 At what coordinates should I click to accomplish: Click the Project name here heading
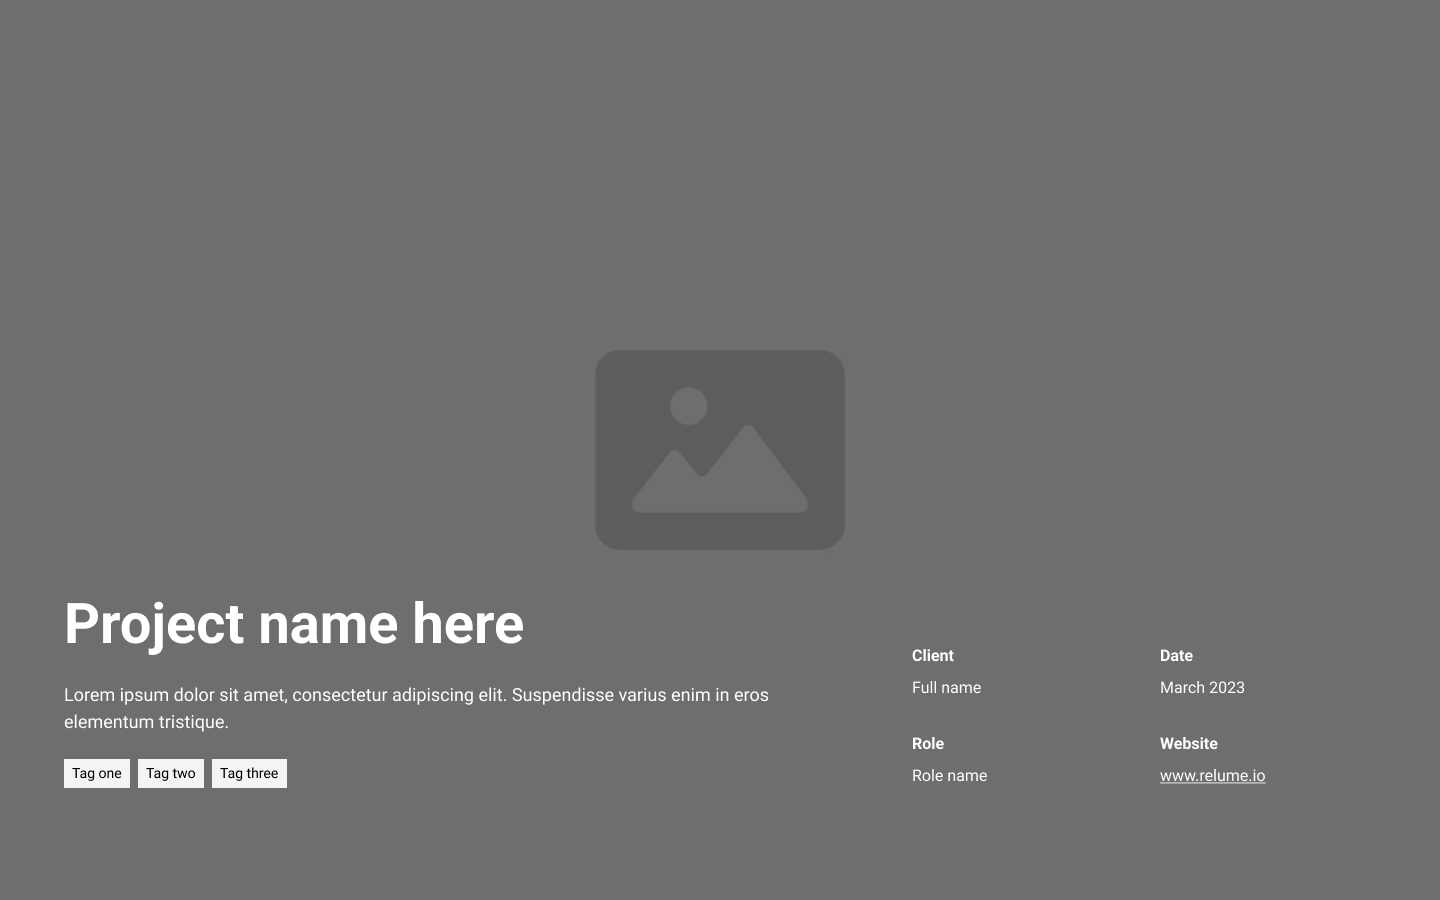click(294, 624)
